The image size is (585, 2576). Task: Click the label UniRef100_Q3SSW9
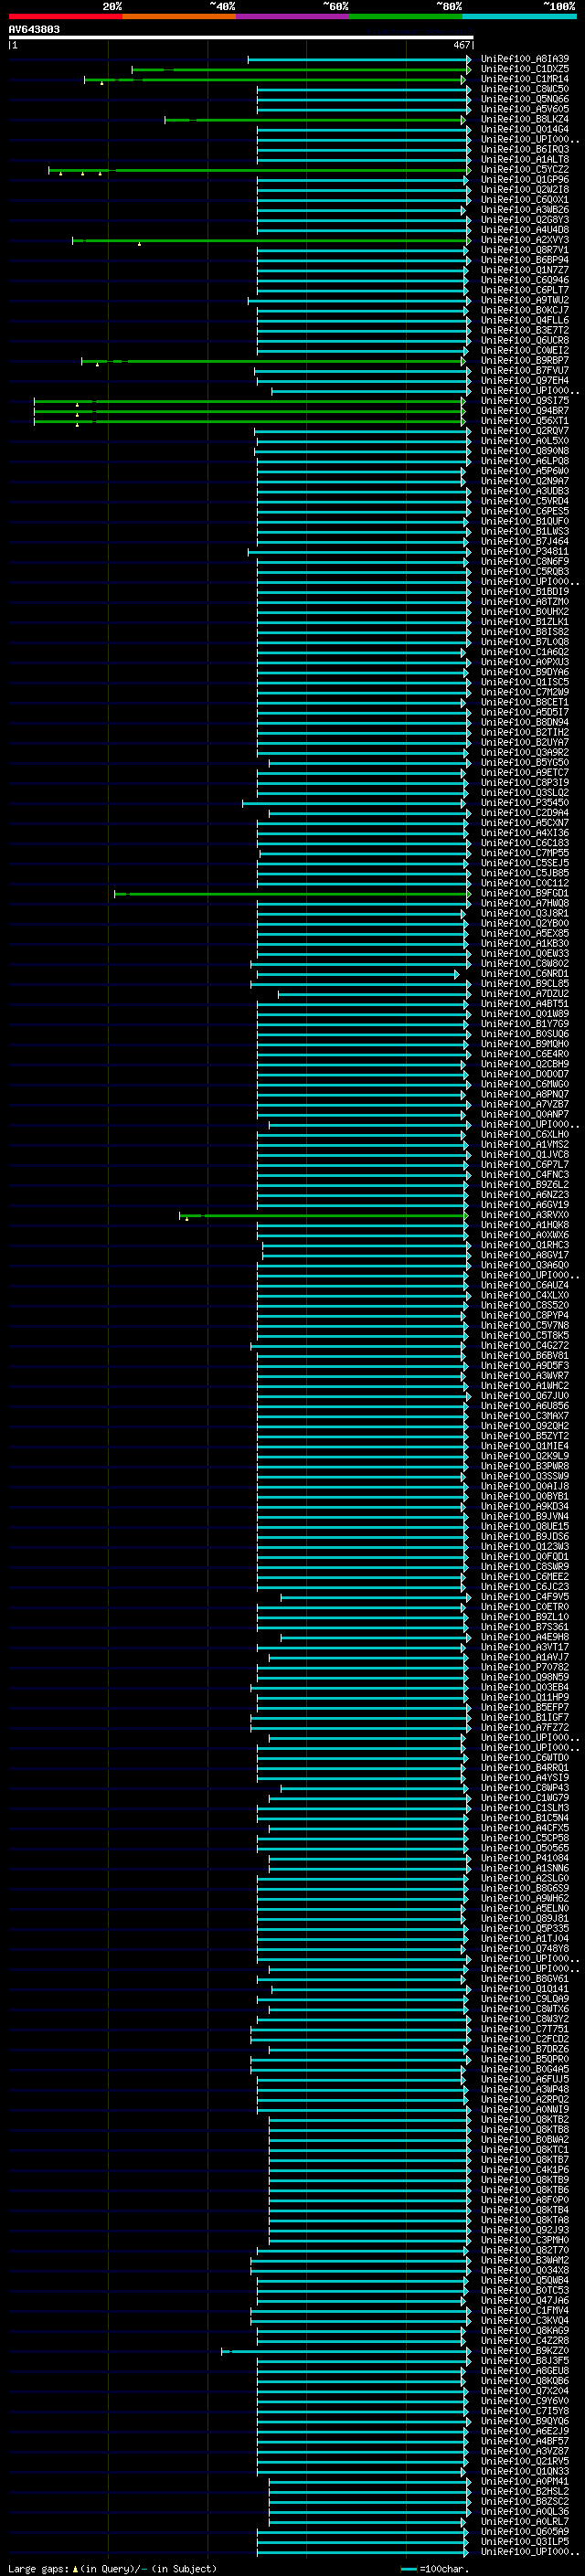(525, 1476)
